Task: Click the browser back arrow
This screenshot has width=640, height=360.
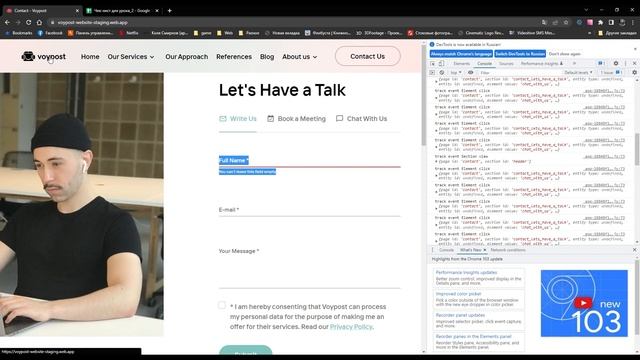Action: (x=7, y=22)
